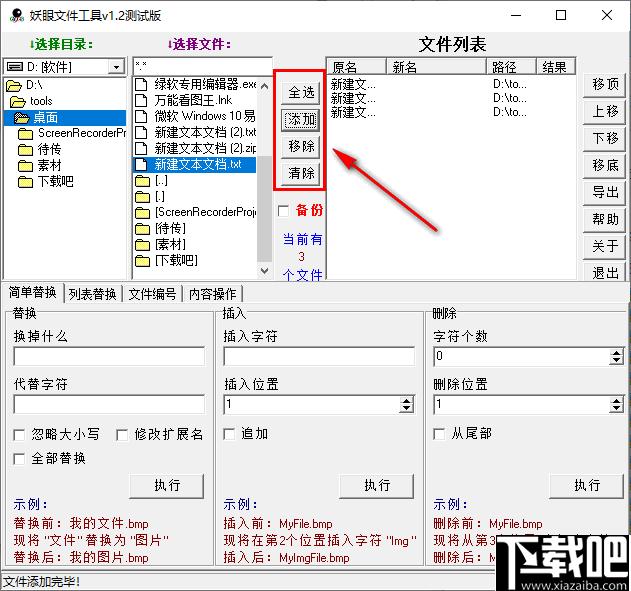Toggle 从尾部 checkbox
The width and height of the screenshot is (631, 591).
pos(439,434)
